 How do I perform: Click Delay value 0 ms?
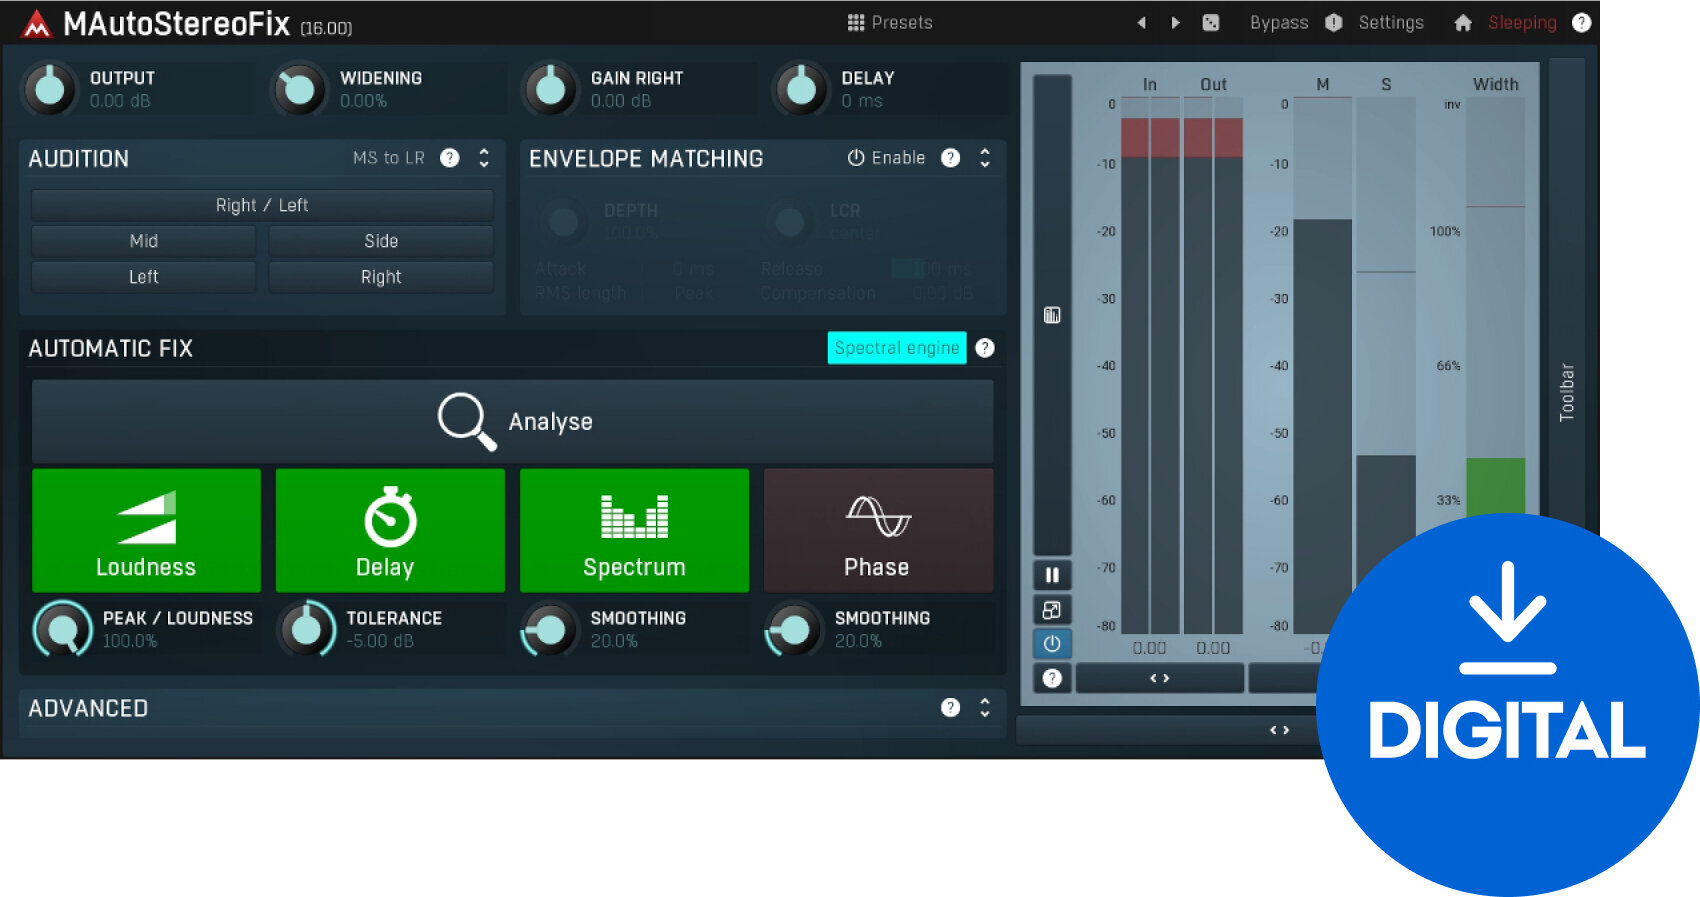862,101
